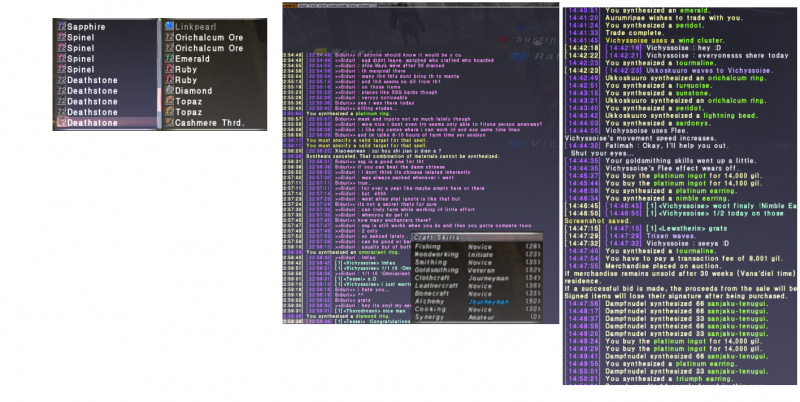This screenshot has width=800, height=402.
Task: Click the Craft Skills window title bar
Action: tap(478, 237)
